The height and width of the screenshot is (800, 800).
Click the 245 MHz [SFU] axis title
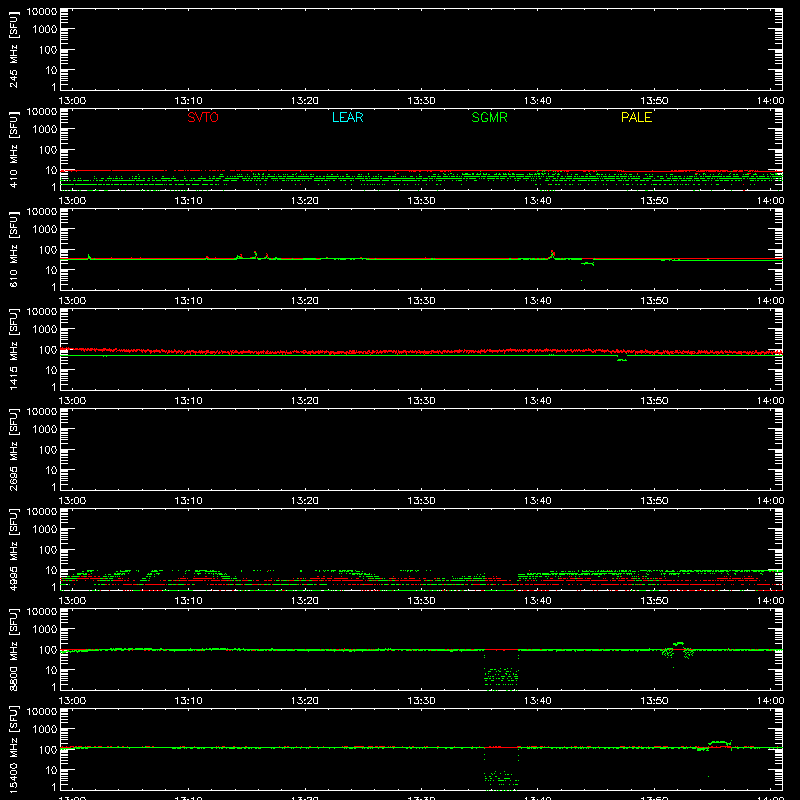14,50
